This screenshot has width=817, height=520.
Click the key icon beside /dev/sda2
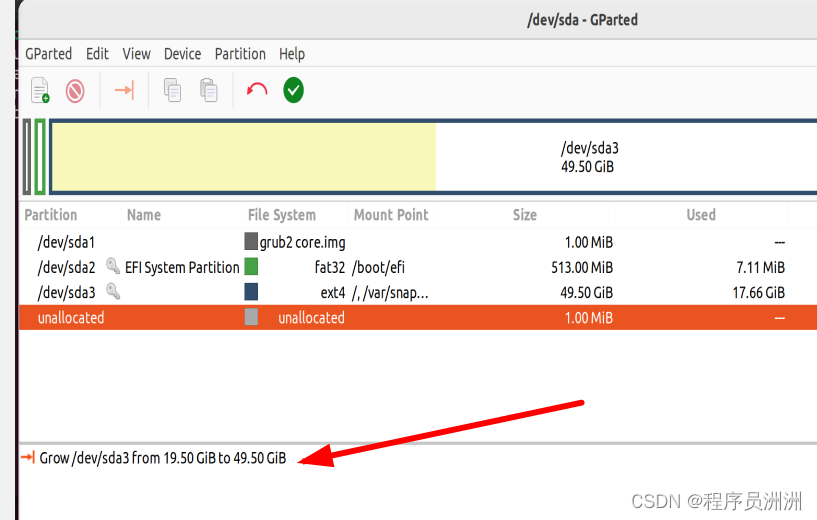[113, 266]
